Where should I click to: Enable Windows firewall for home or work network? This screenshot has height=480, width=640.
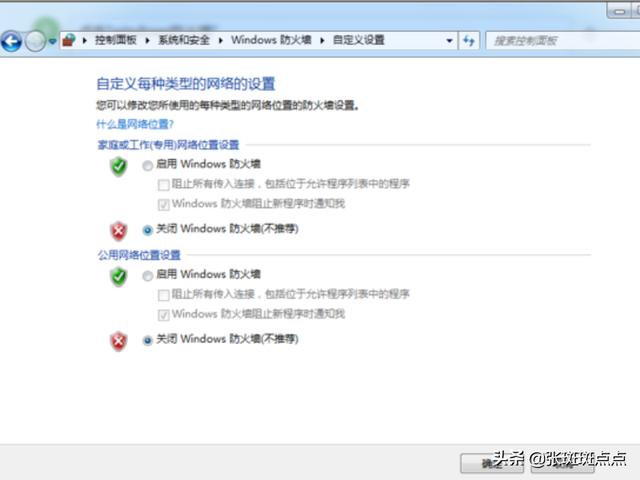[148, 164]
